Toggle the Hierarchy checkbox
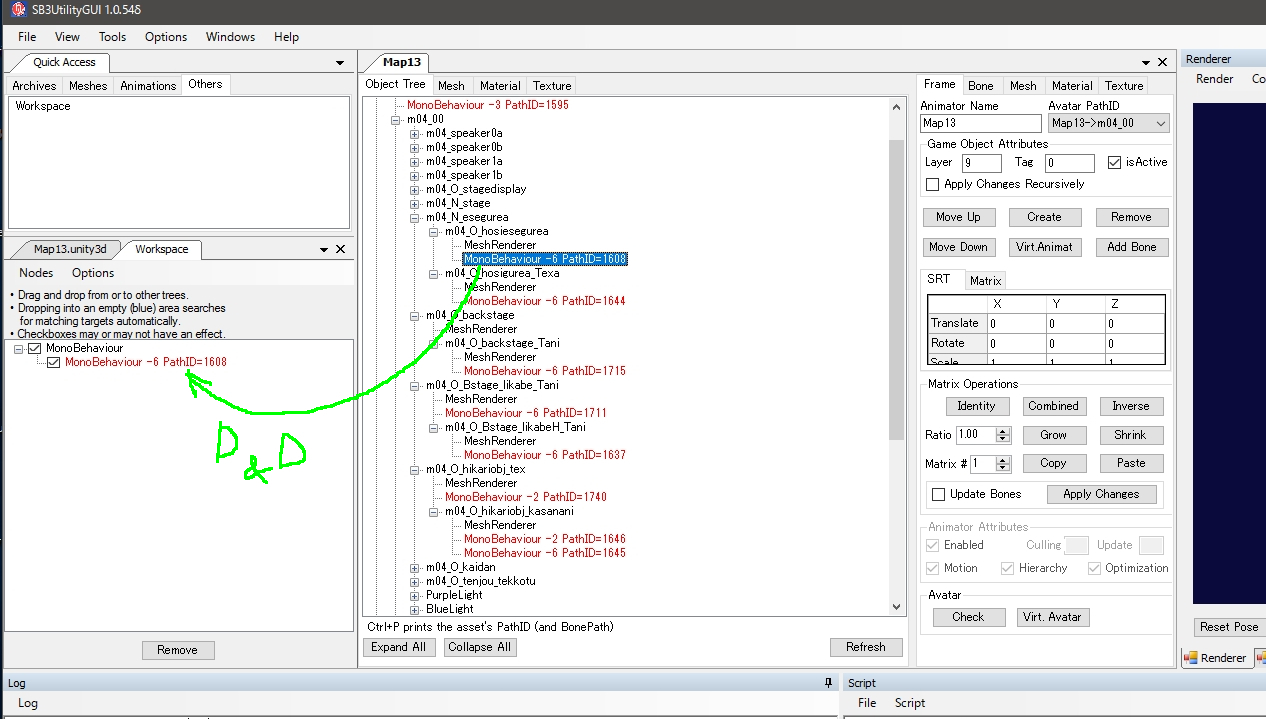The image size is (1266, 719). click(1007, 568)
